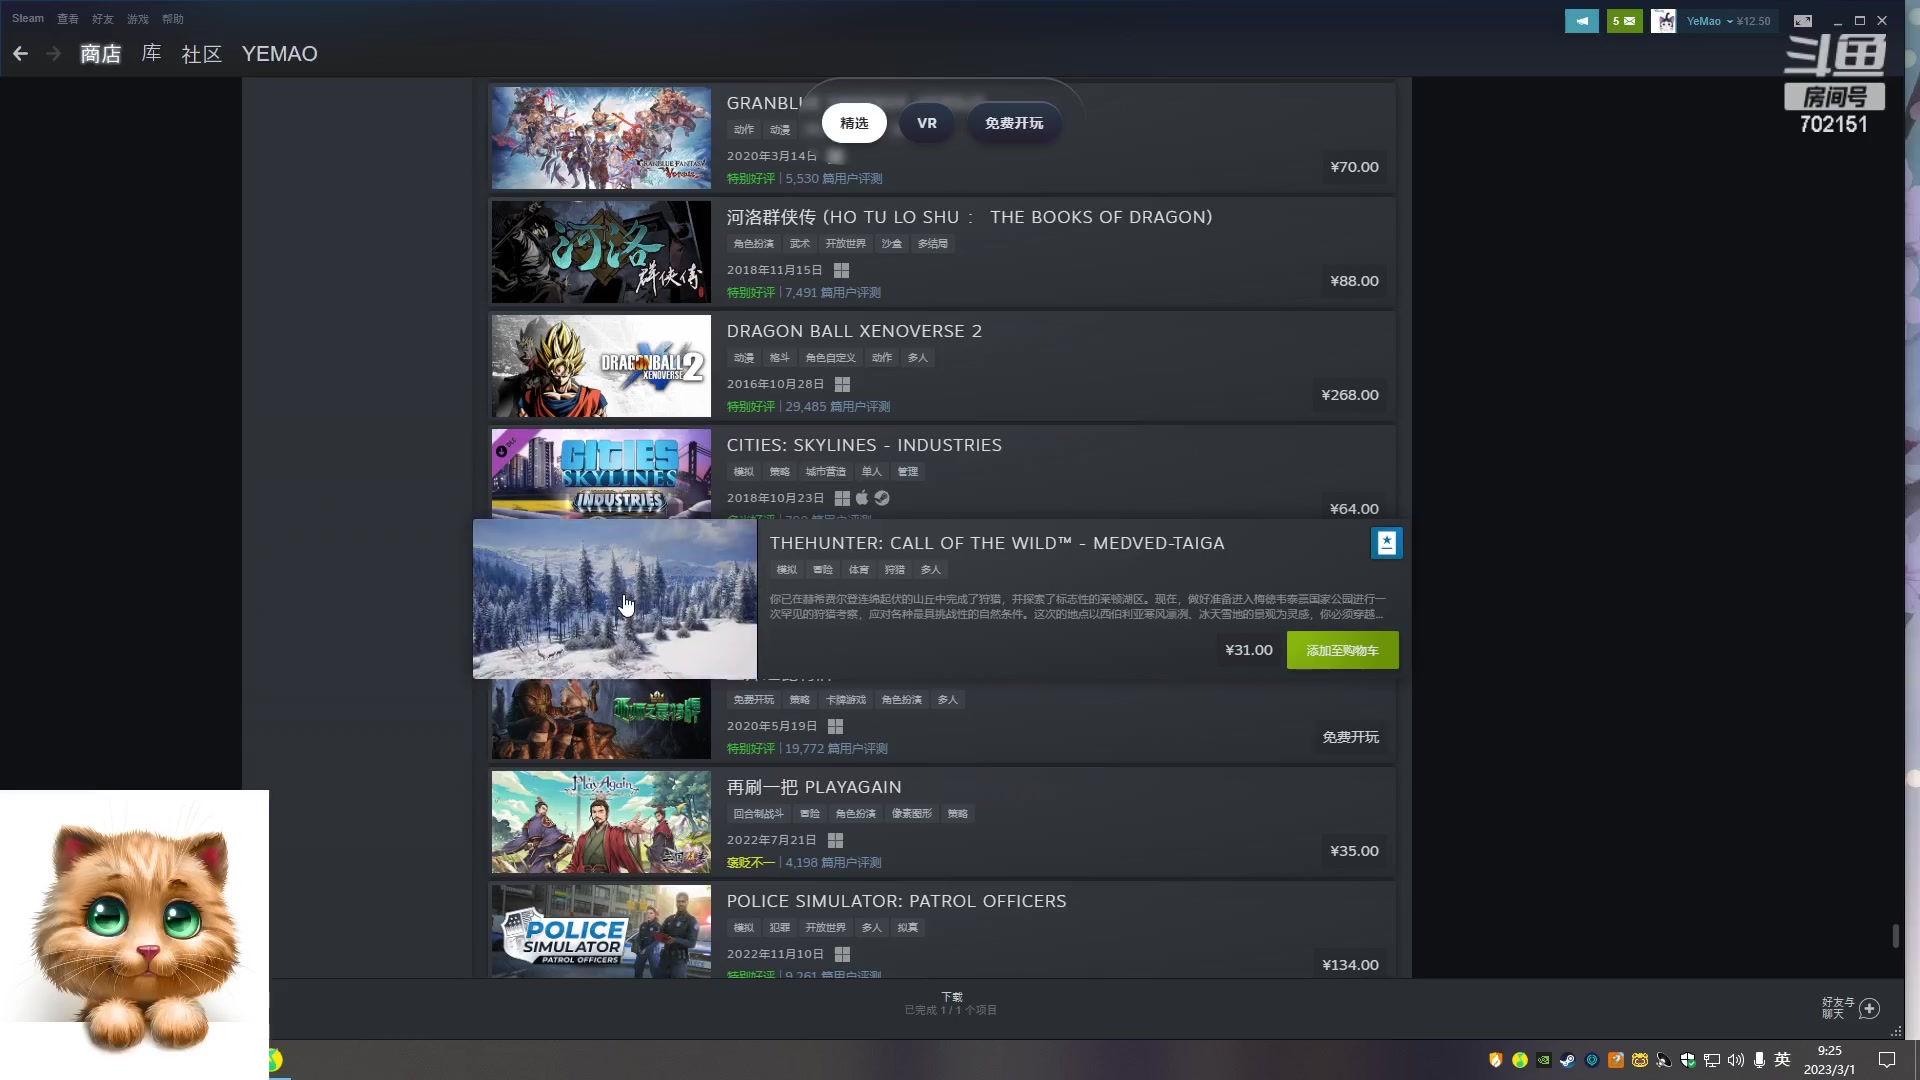Click theHunter Medved-Taiga title
Image resolution: width=1920 pixels, height=1080 pixels.
click(997, 543)
